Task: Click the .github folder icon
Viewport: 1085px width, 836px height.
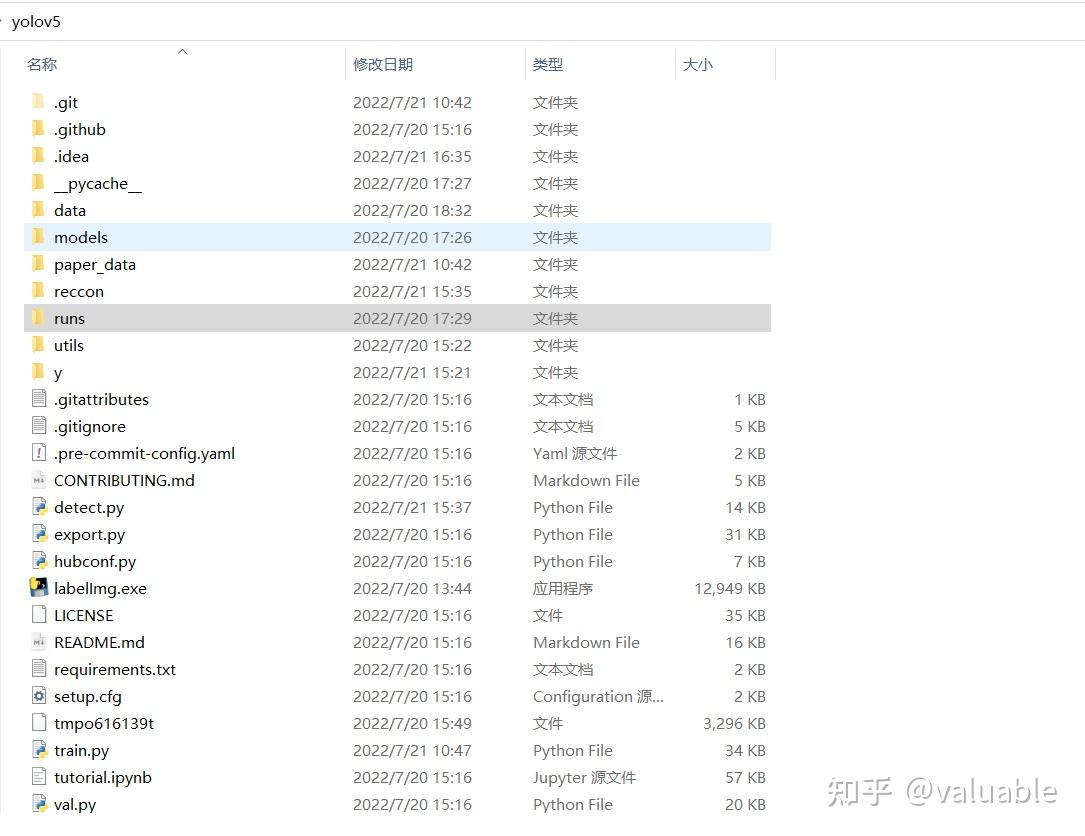Action: pyautogui.click(x=39, y=129)
